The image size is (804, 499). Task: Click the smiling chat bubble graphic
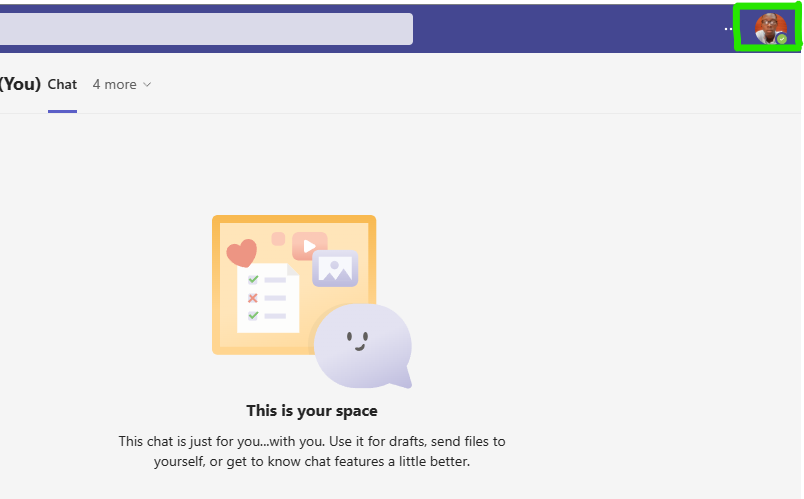[362, 345]
